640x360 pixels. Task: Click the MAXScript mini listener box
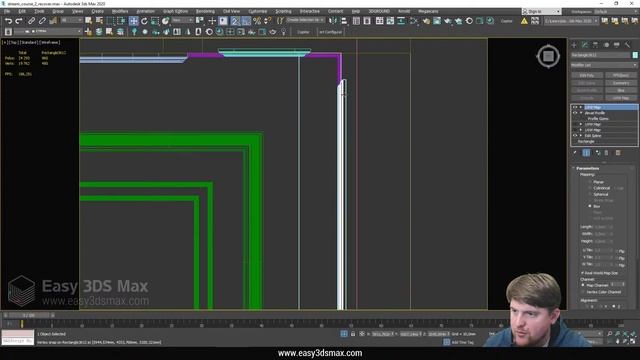click(18, 338)
